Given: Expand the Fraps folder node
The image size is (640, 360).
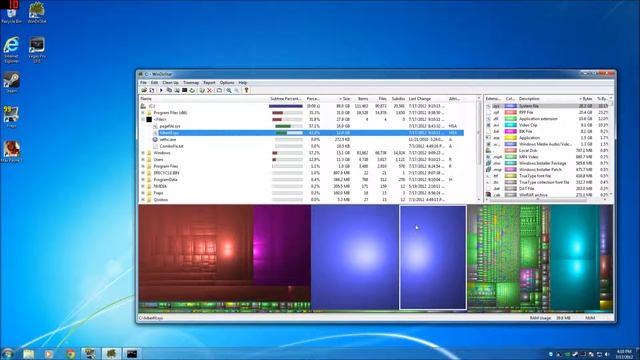Looking at the screenshot, I should pos(143,193).
